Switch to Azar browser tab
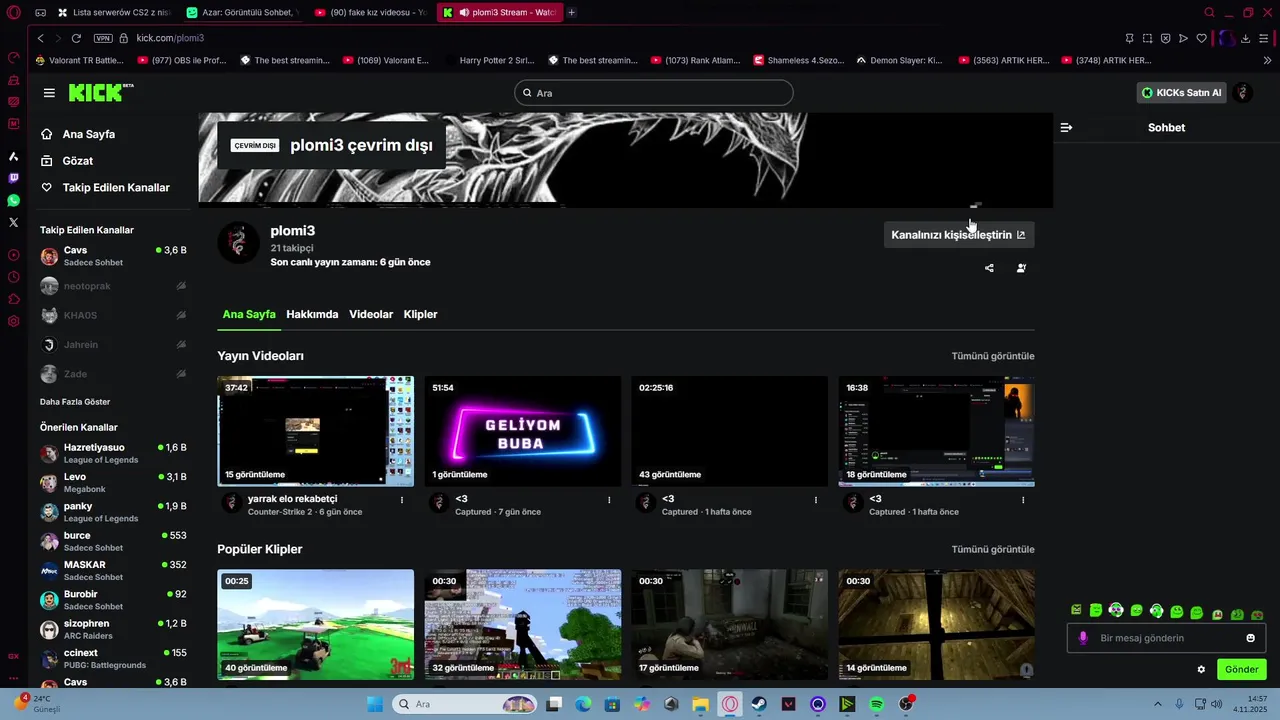1280x720 pixels. coord(243,12)
